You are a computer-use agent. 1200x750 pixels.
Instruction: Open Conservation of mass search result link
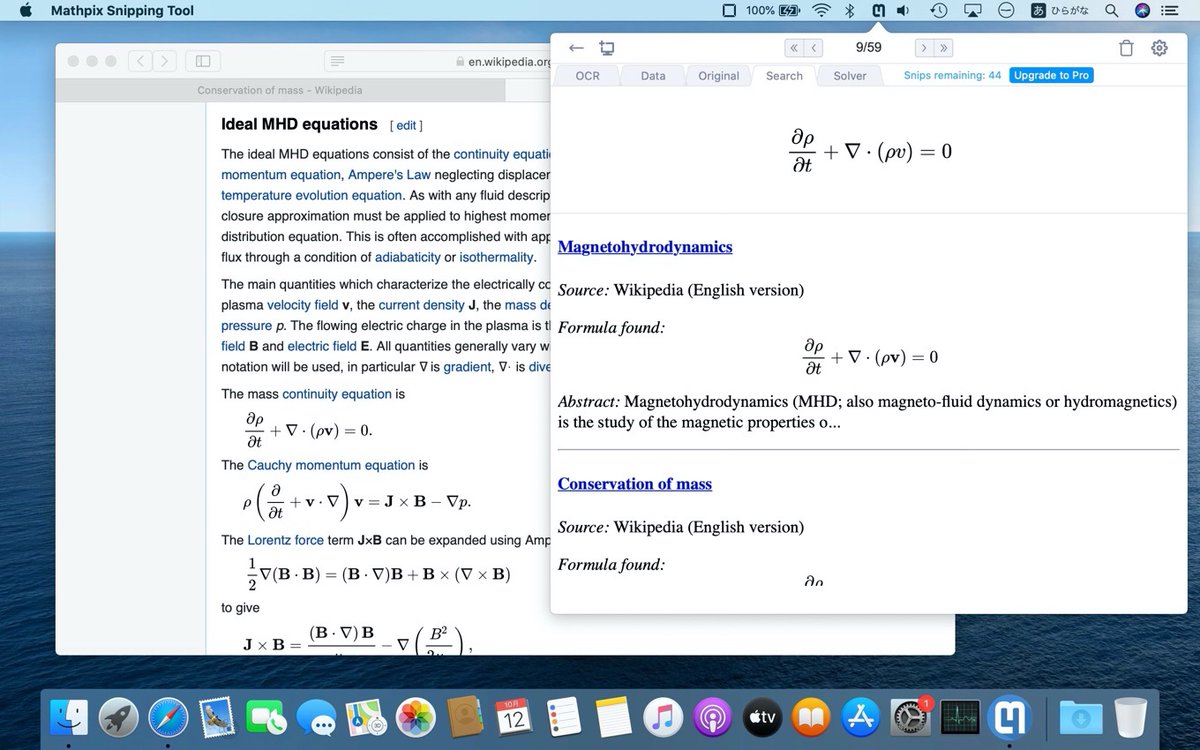click(x=635, y=484)
